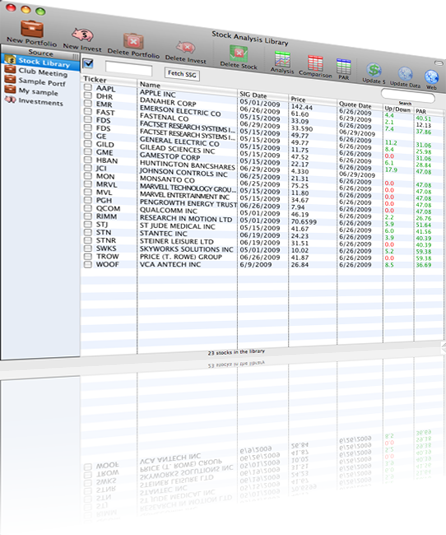Sort by the Ticker column header
Image resolution: width=446 pixels, height=535 pixels.
(95, 79)
